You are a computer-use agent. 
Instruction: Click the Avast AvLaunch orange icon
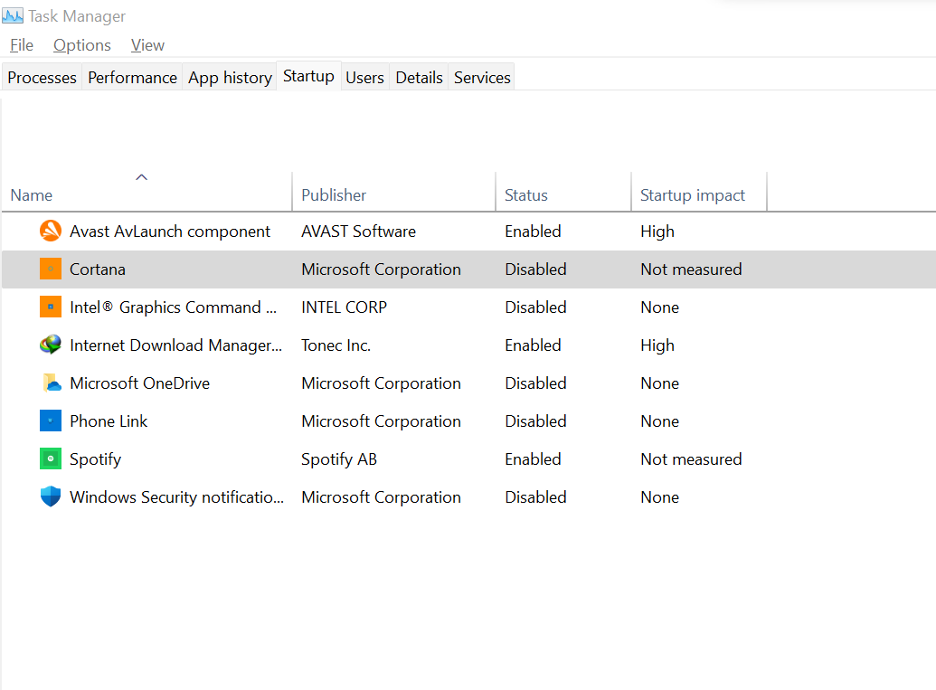click(50, 231)
